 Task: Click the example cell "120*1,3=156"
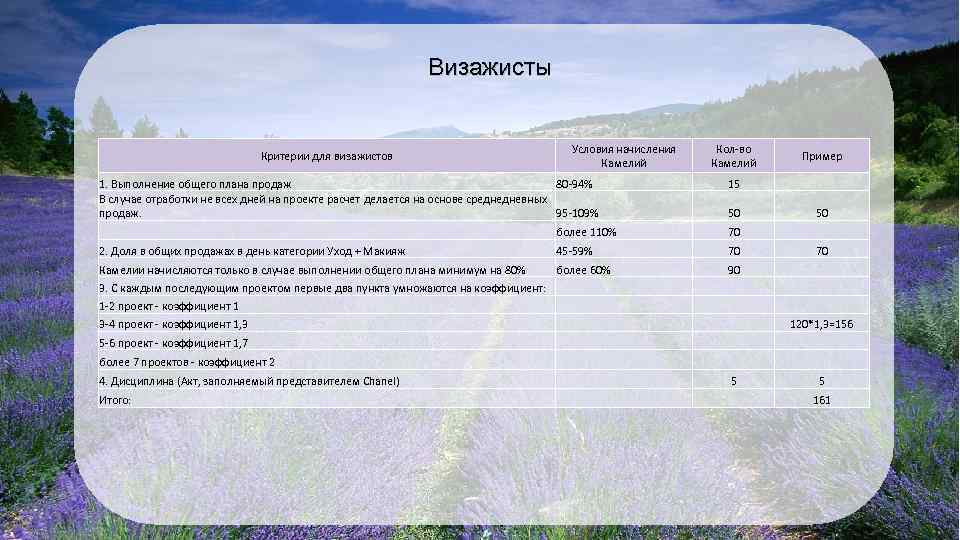(x=822, y=324)
